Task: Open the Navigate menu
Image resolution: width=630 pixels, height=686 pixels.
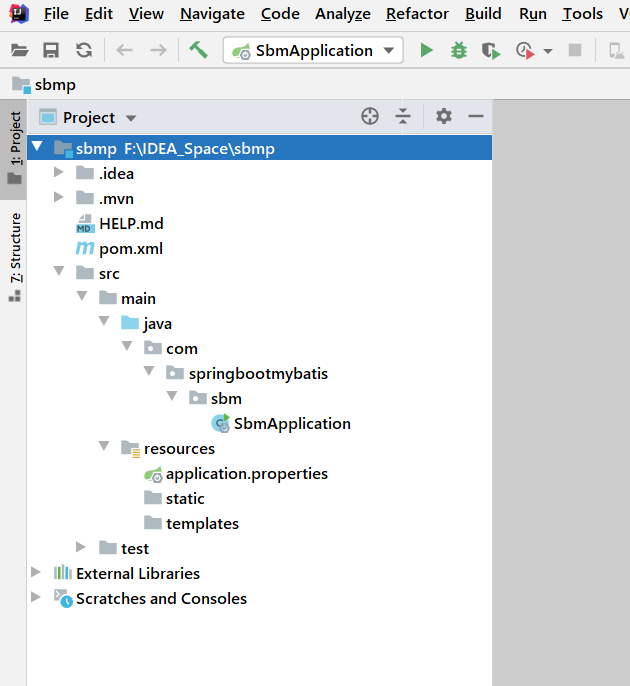Action: tap(212, 14)
